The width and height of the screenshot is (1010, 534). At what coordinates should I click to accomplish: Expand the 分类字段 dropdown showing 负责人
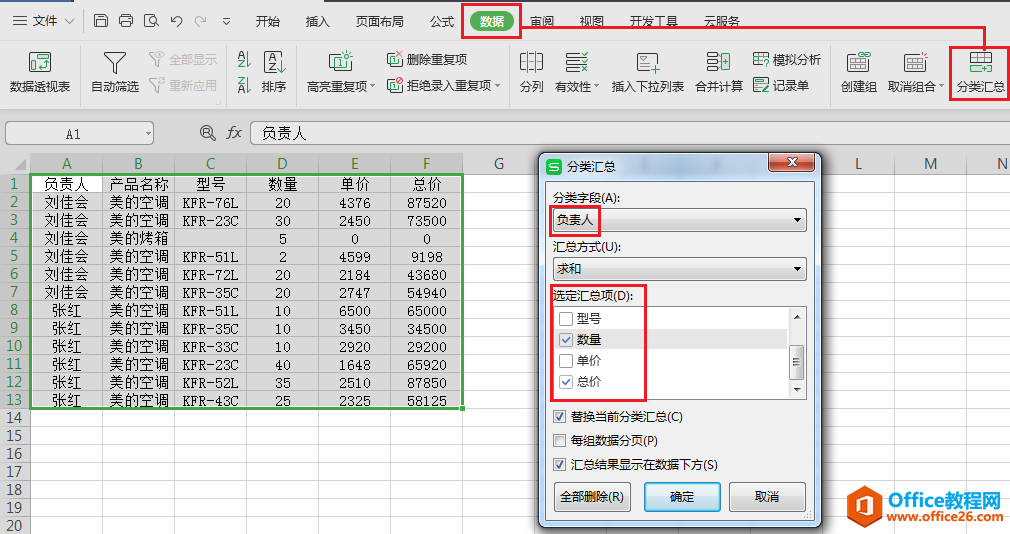point(797,220)
